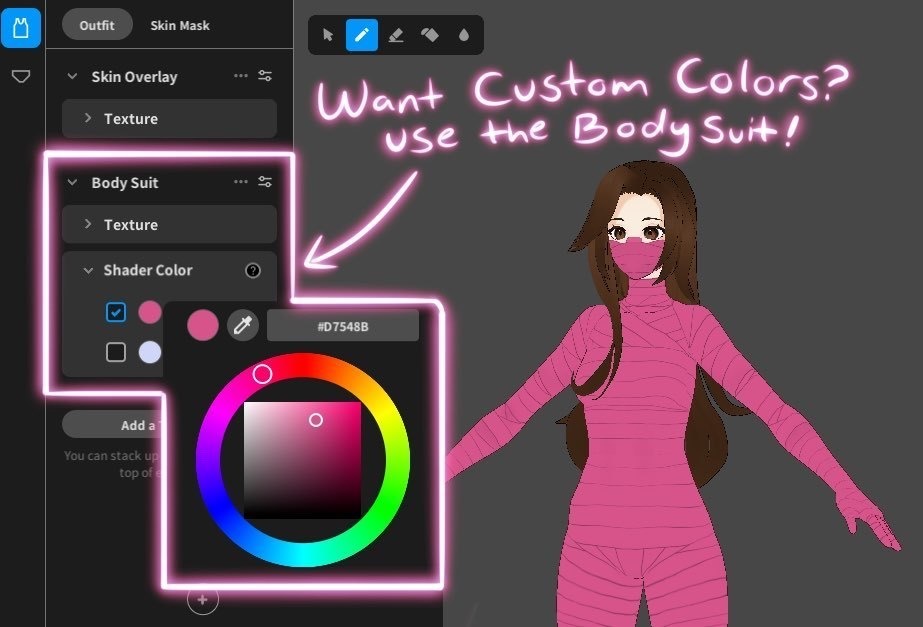The image size is (923, 627).
Task: Click the heart icon in the sidebar
Action: tap(20, 75)
